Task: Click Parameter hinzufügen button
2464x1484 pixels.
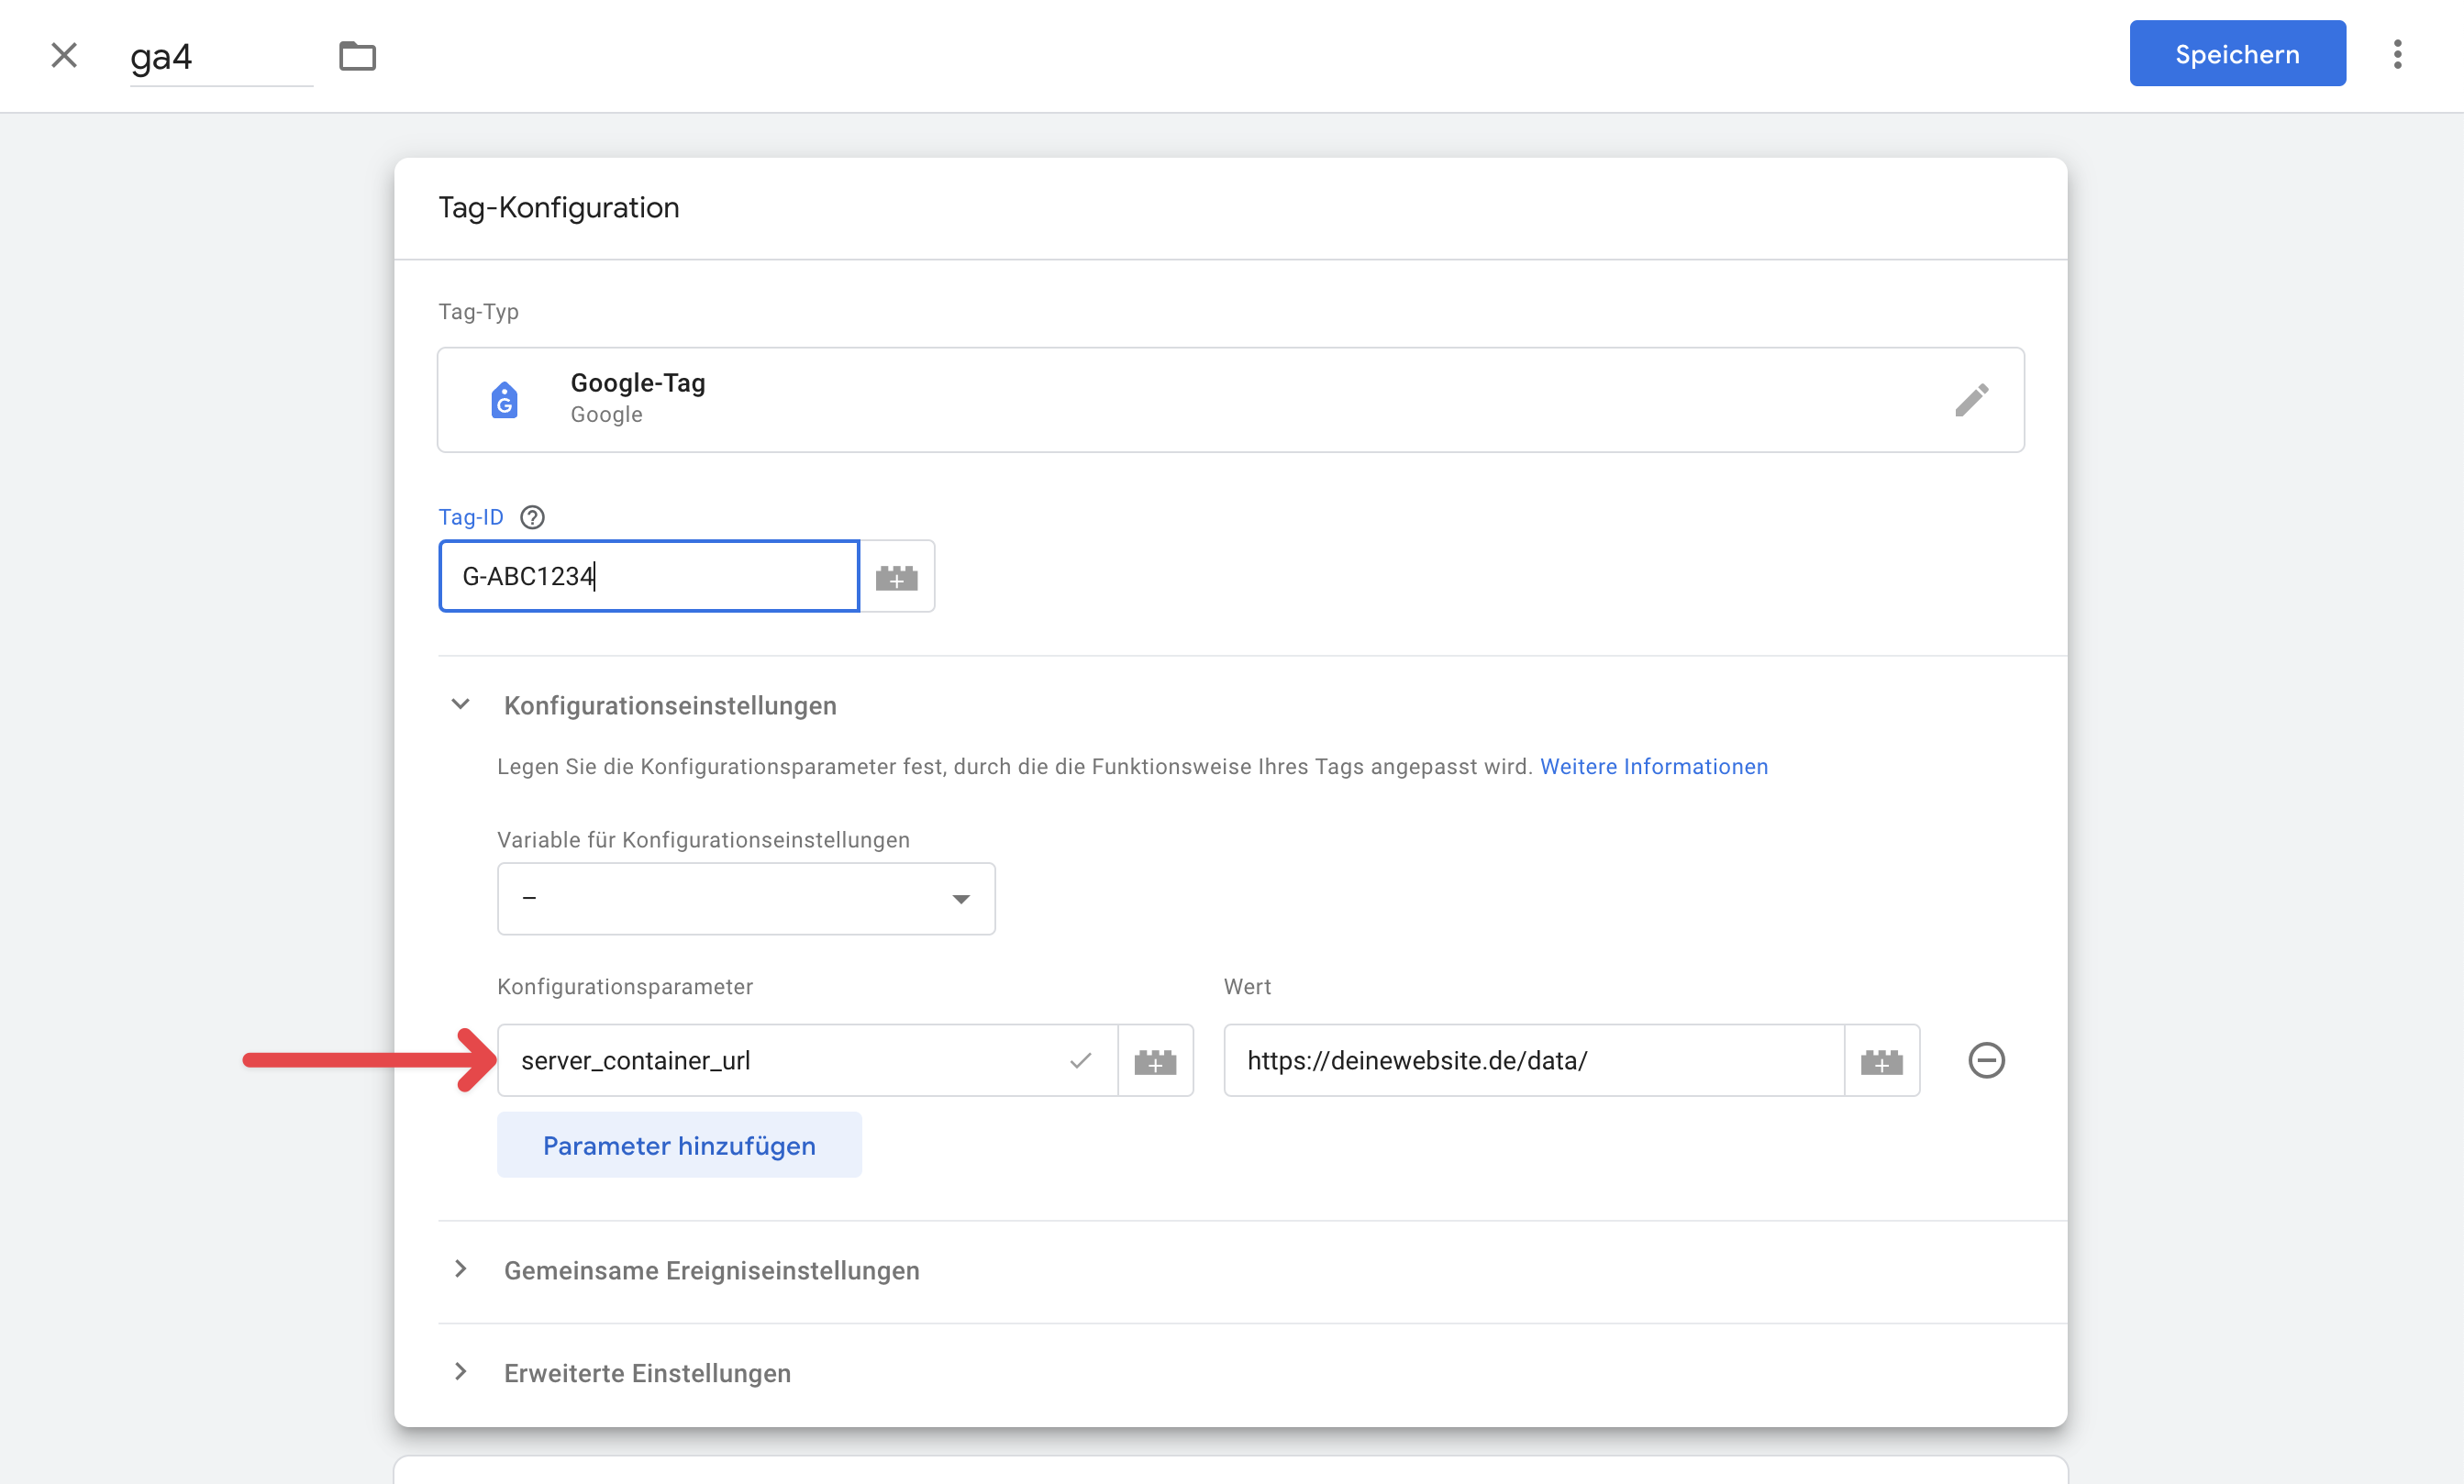Action: click(x=679, y=1145)
